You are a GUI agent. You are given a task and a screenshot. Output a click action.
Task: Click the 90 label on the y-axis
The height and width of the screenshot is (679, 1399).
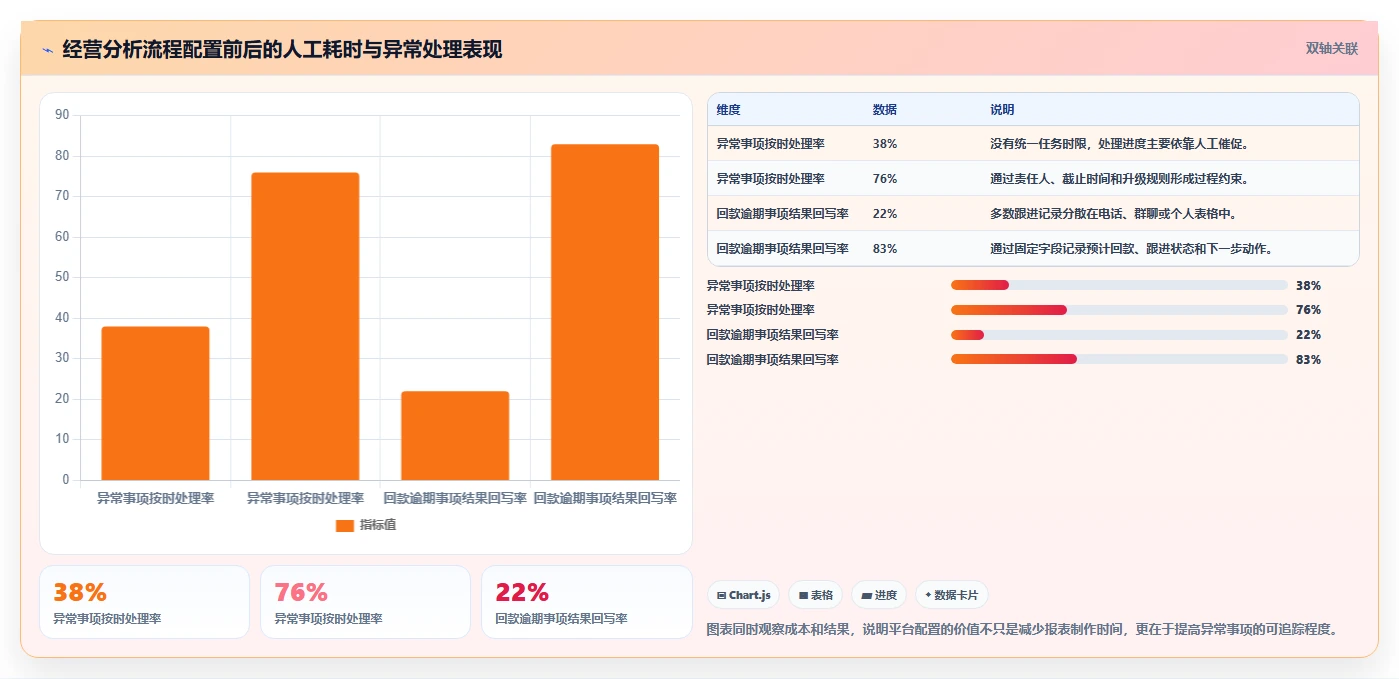coord(62,115)
